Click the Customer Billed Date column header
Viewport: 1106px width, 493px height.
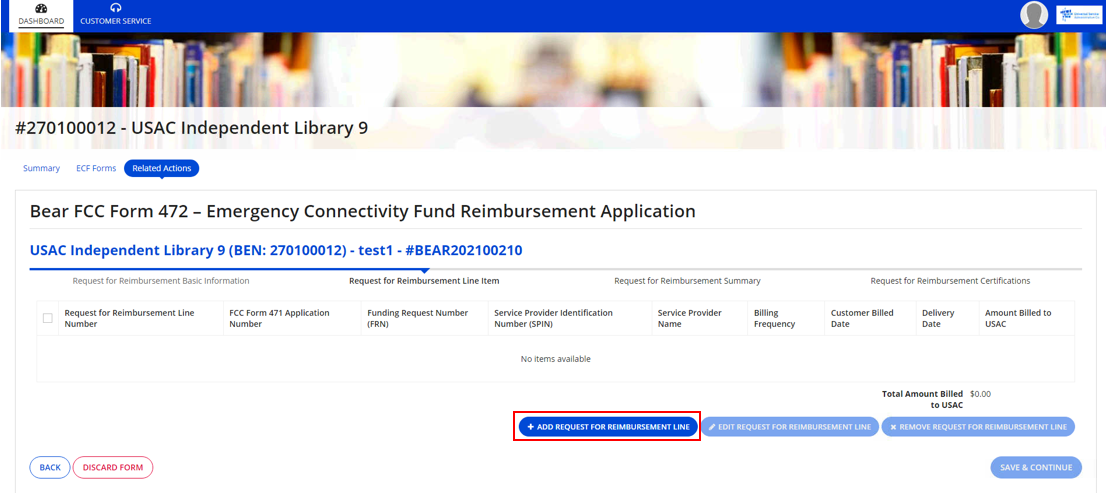[870, 318]
